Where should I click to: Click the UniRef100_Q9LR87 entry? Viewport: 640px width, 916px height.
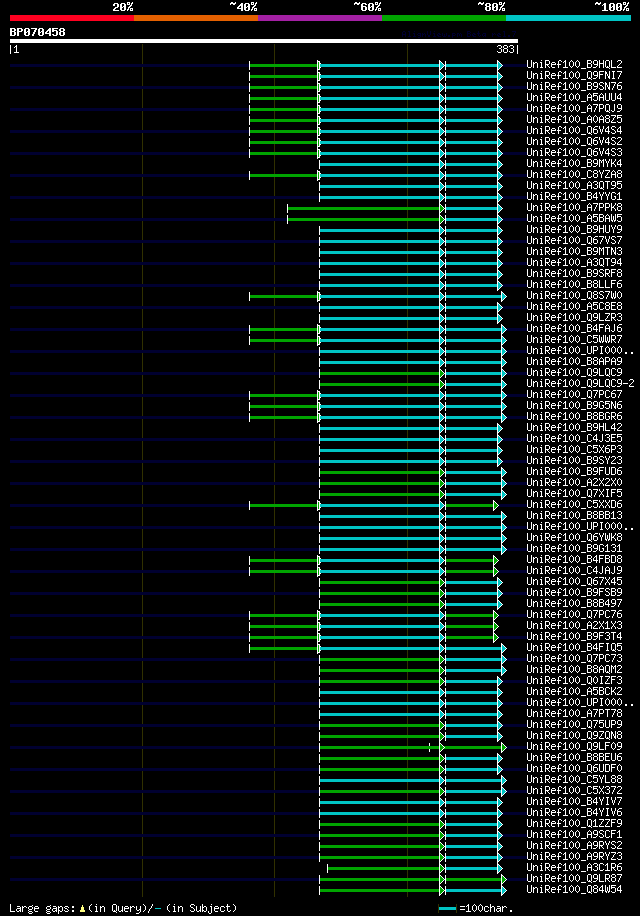(x=574, y=879)
